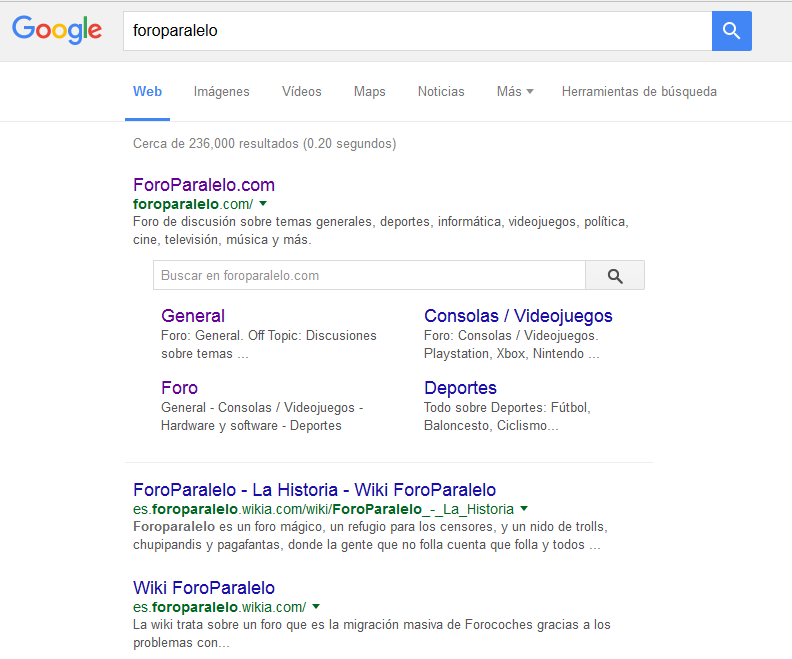Screen dimensions: 792x659
Task: Expand the Más dropdown menu
Action: coord(515,92)
